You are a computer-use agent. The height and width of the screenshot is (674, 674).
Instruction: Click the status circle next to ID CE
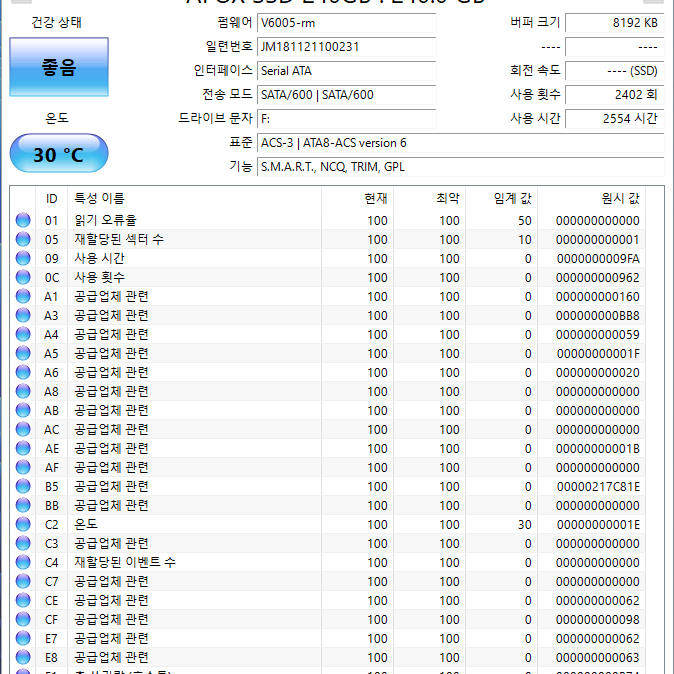[23, 600]
